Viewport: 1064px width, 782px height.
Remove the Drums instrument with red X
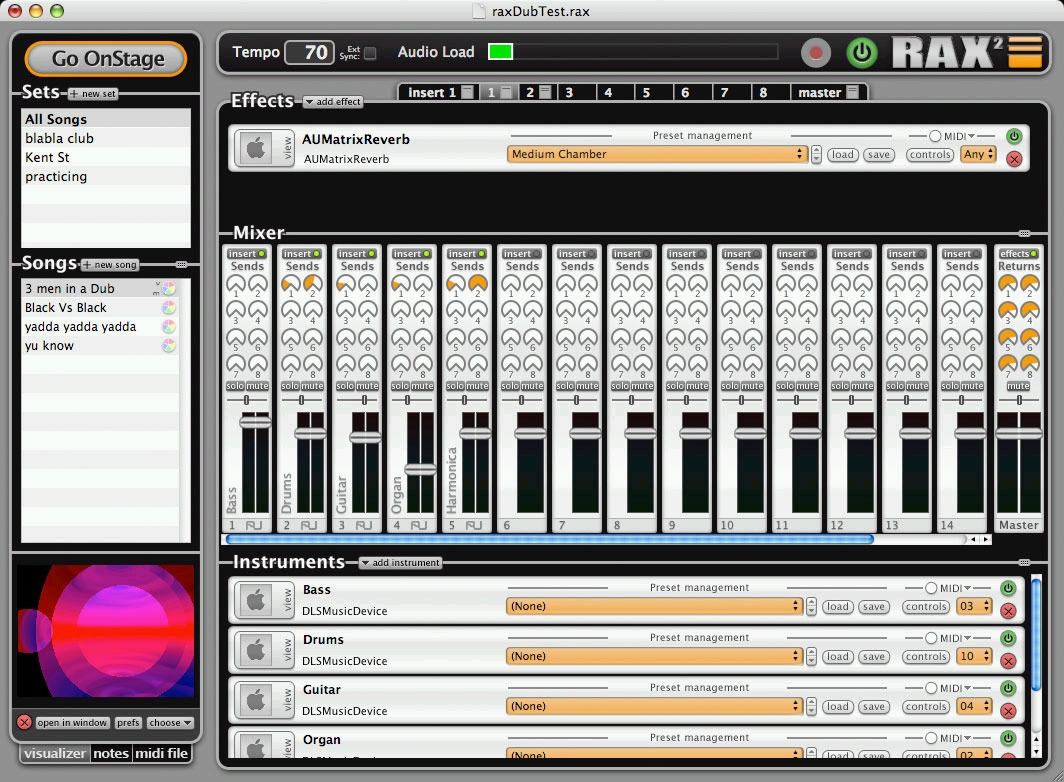pyautogui.click(x=1008, y=661)
